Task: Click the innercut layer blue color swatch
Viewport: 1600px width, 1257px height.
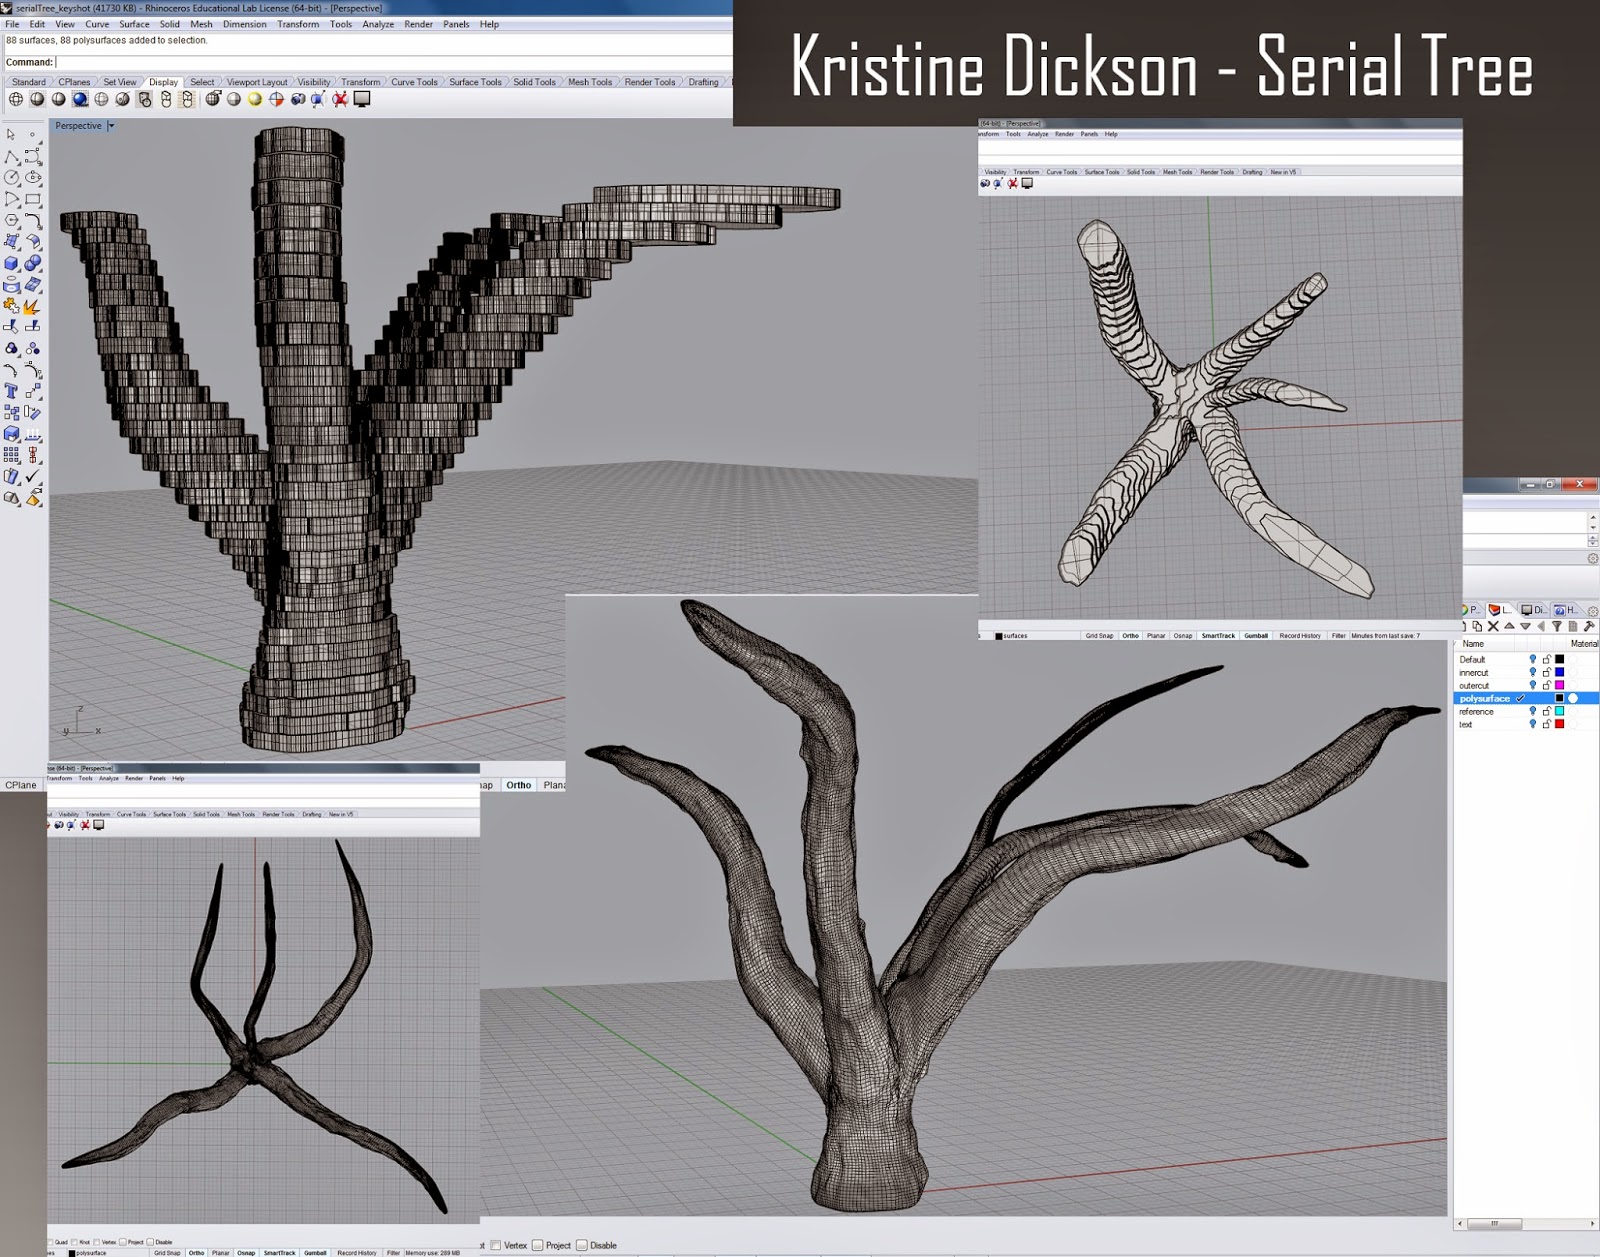Action: pos(1560,673)
